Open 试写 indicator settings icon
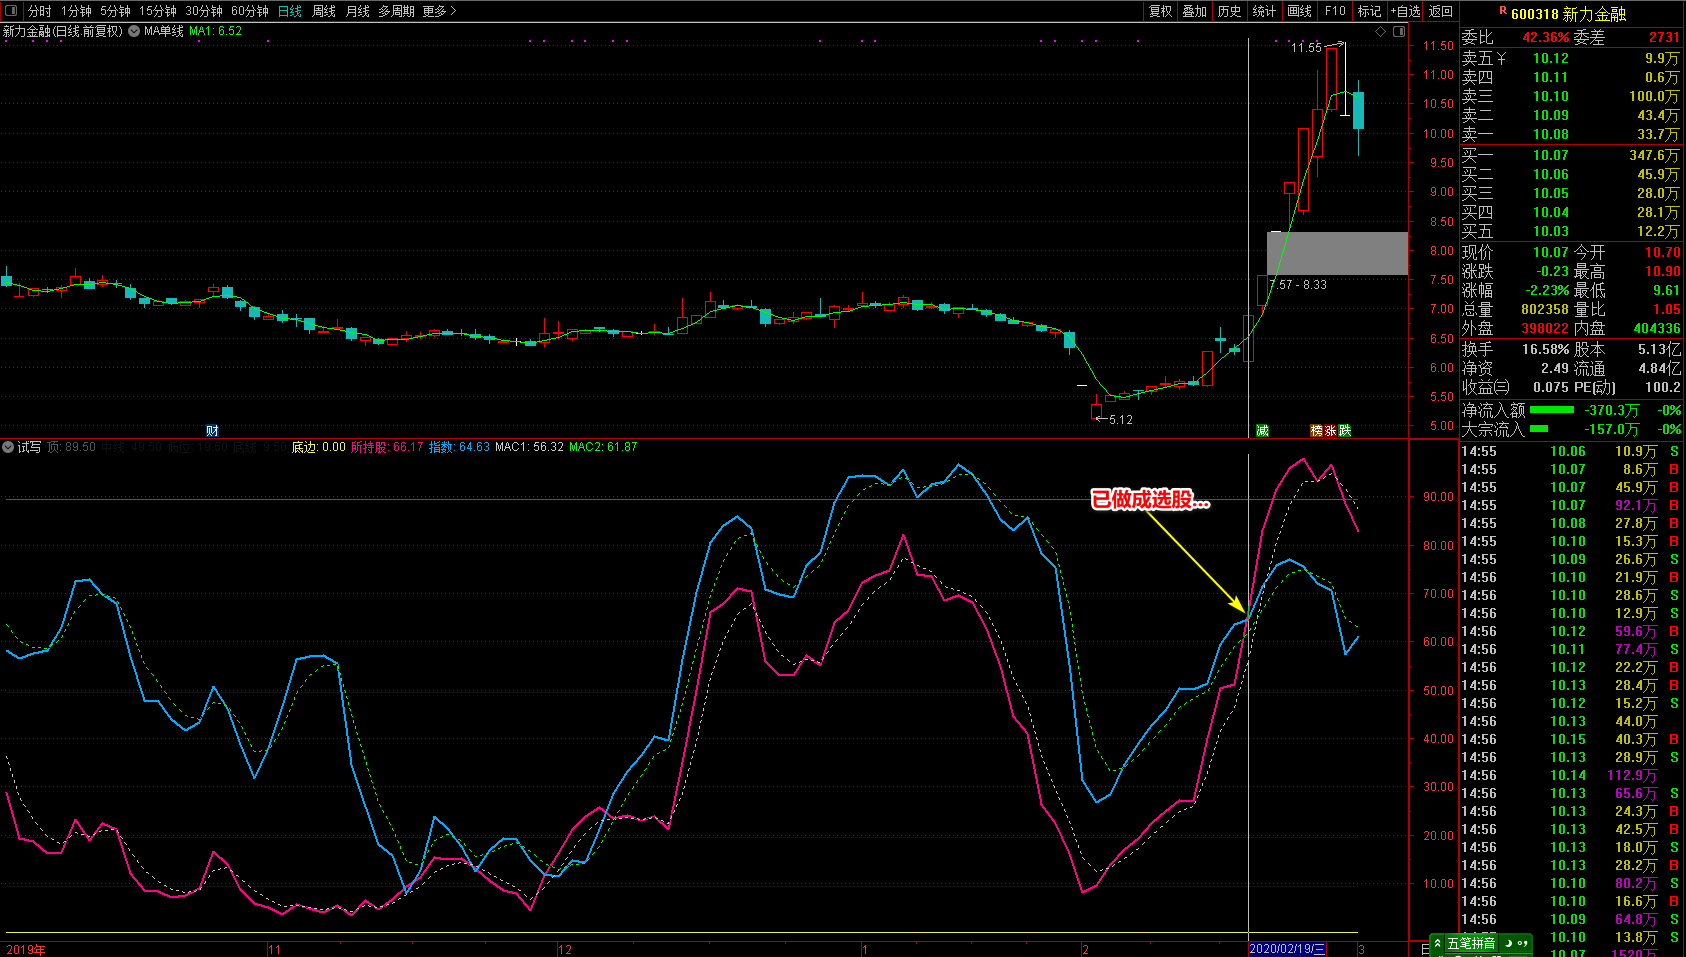The height and width of the screenshot is (957, 1686). click(8, 447)
